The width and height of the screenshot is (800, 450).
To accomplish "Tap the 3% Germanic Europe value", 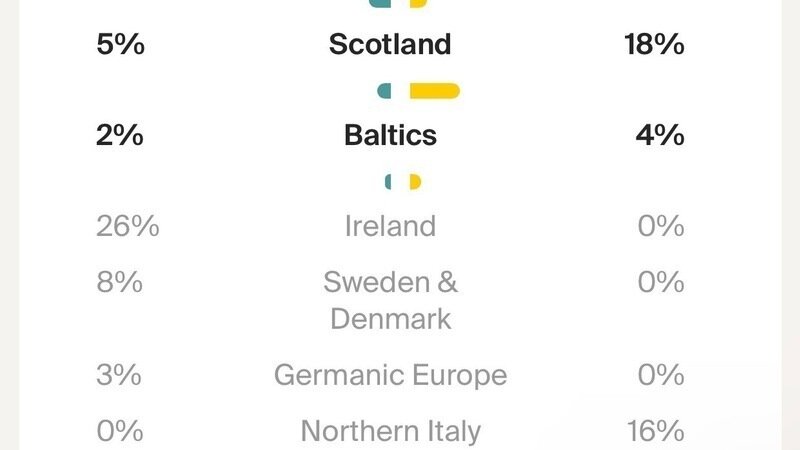I will click(119, 376).
